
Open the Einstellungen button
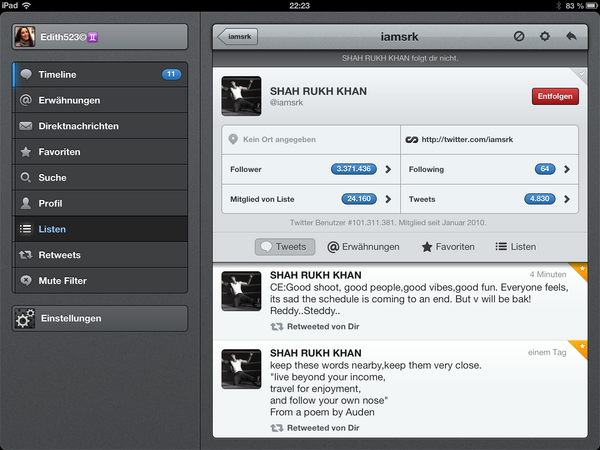tap(100, 318)
